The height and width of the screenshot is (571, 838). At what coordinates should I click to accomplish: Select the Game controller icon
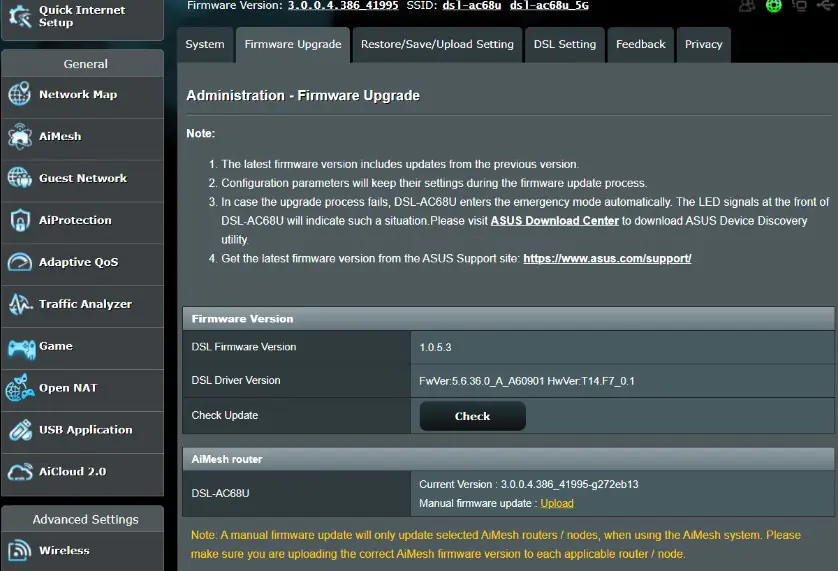[21, 349]
